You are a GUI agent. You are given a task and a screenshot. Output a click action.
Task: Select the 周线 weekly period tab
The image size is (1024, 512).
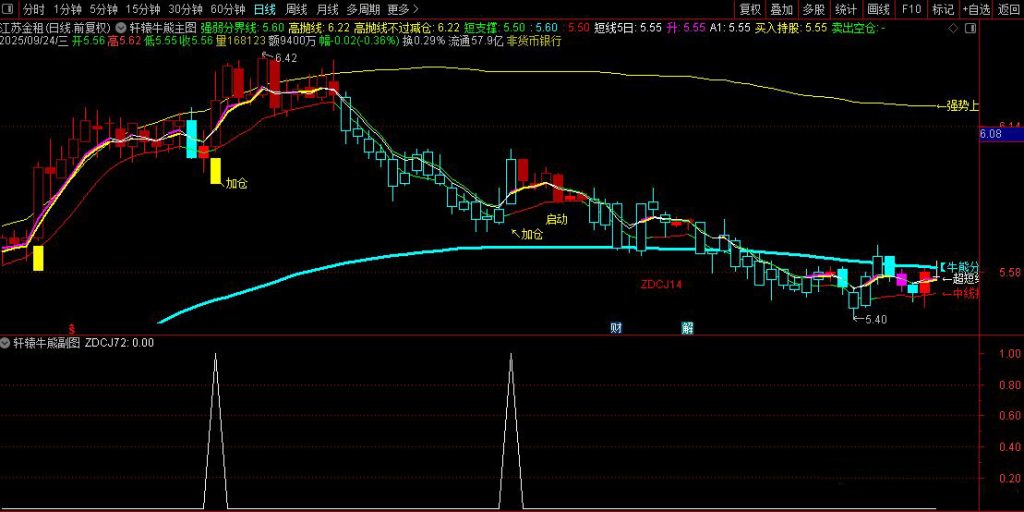(x=296, y=9)
